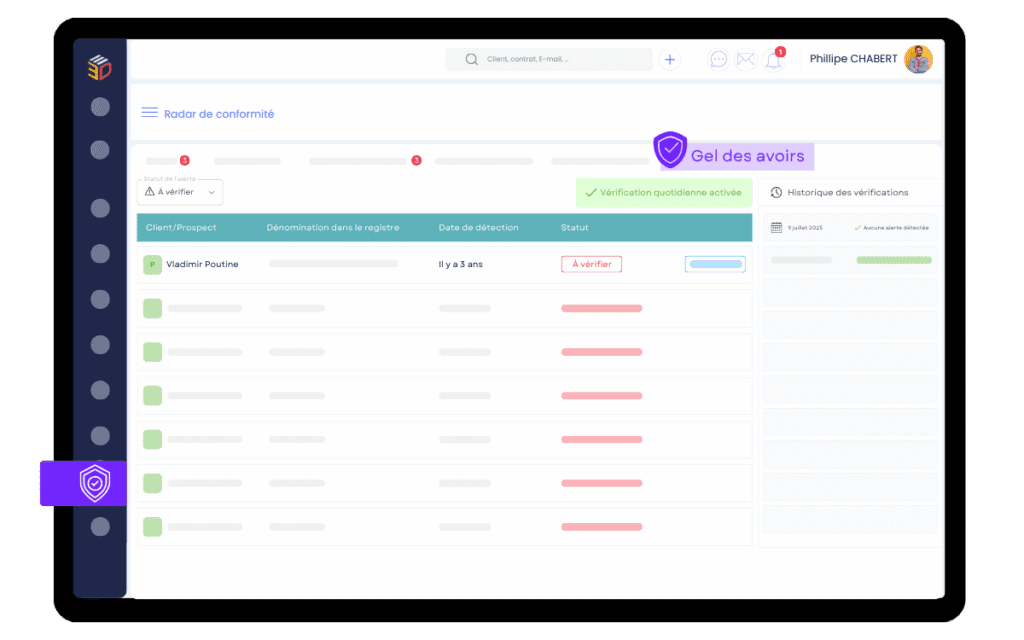Image resolution: width=1024 pixels, height=640 pixels.
Task: Click the blue action button in Vladimir Poutine row
Action: tap(715, 264)
